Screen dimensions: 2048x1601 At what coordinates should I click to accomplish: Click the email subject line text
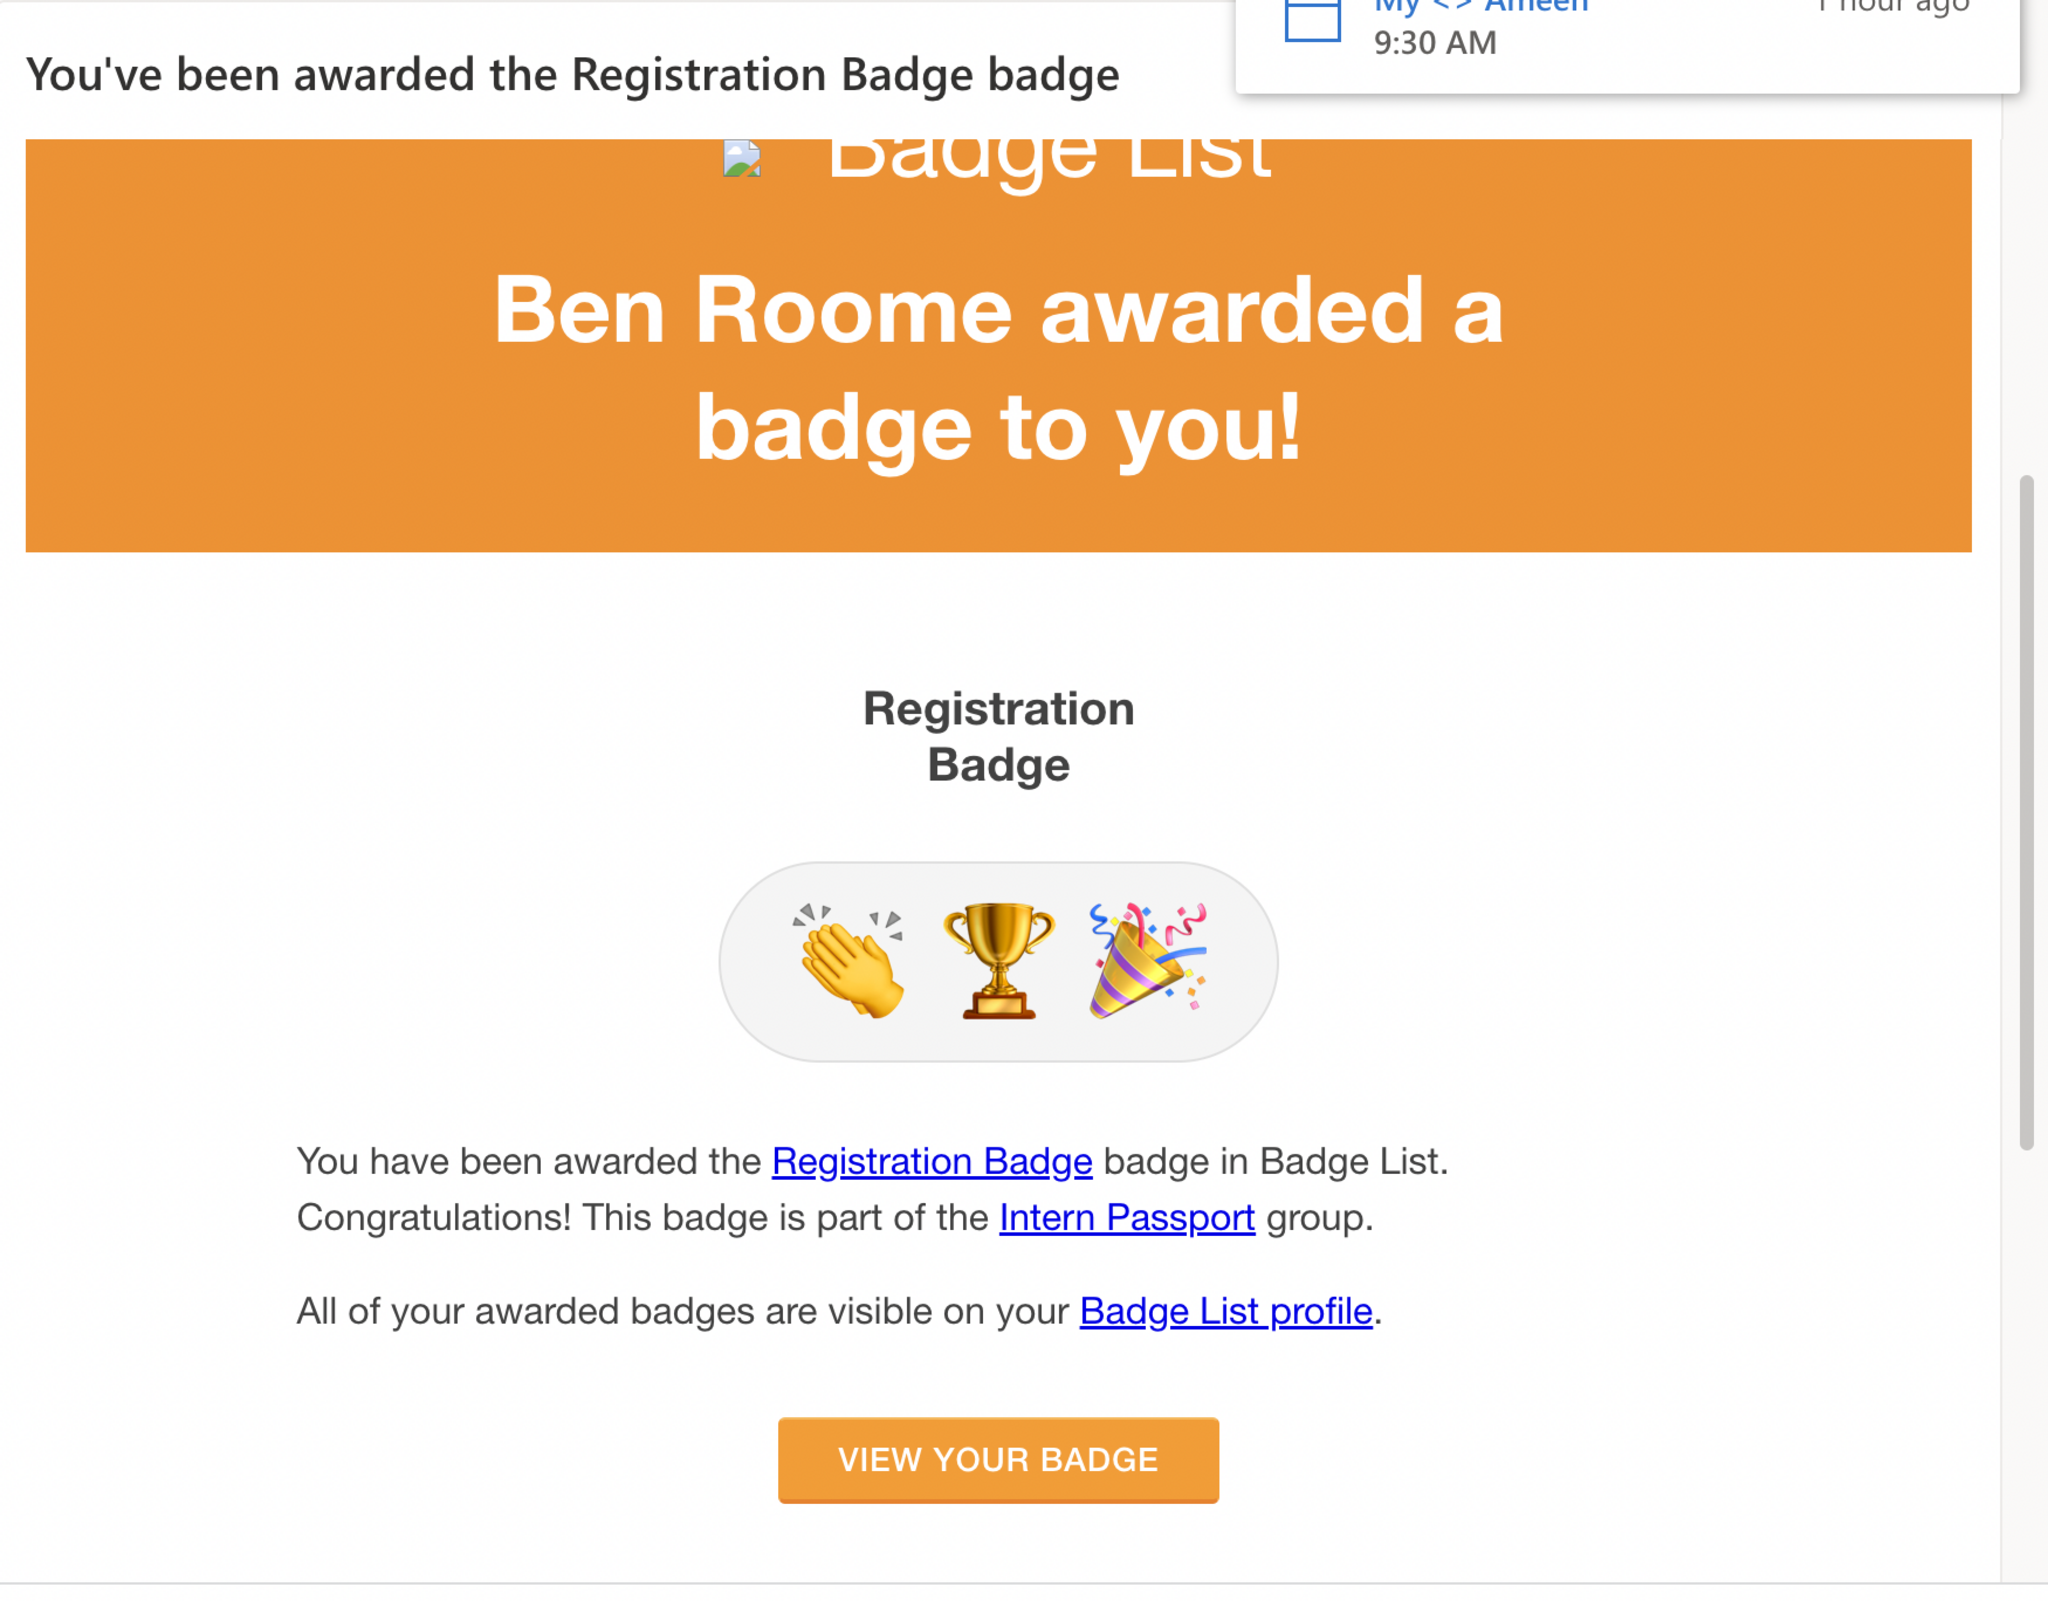572,75
